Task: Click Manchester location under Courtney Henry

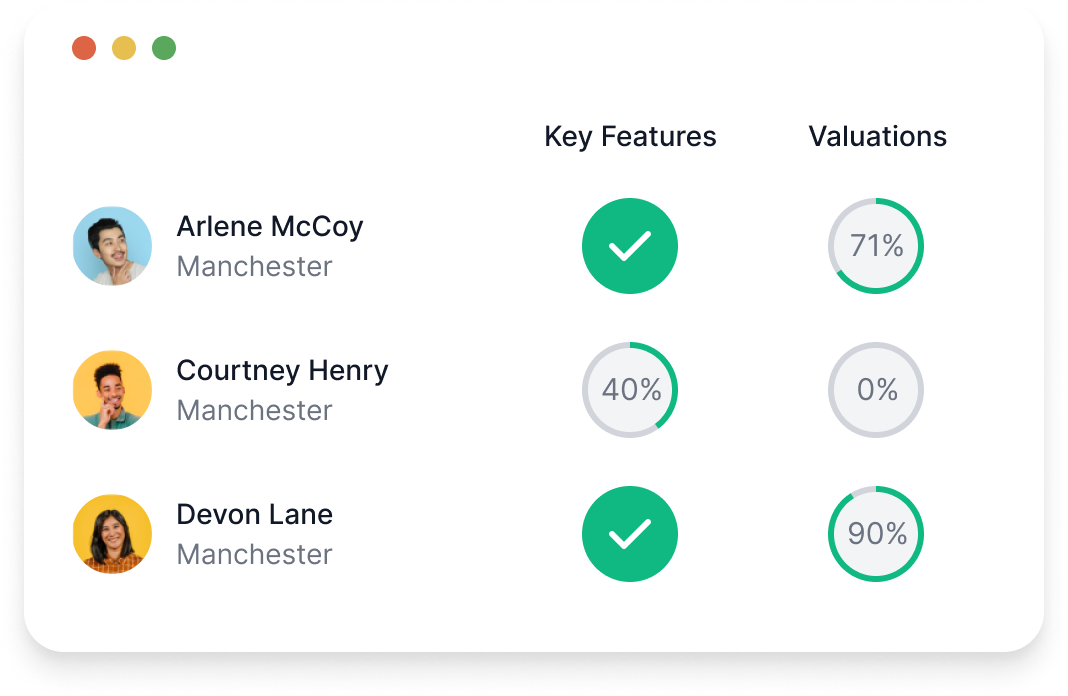Action: pos(255,410)
